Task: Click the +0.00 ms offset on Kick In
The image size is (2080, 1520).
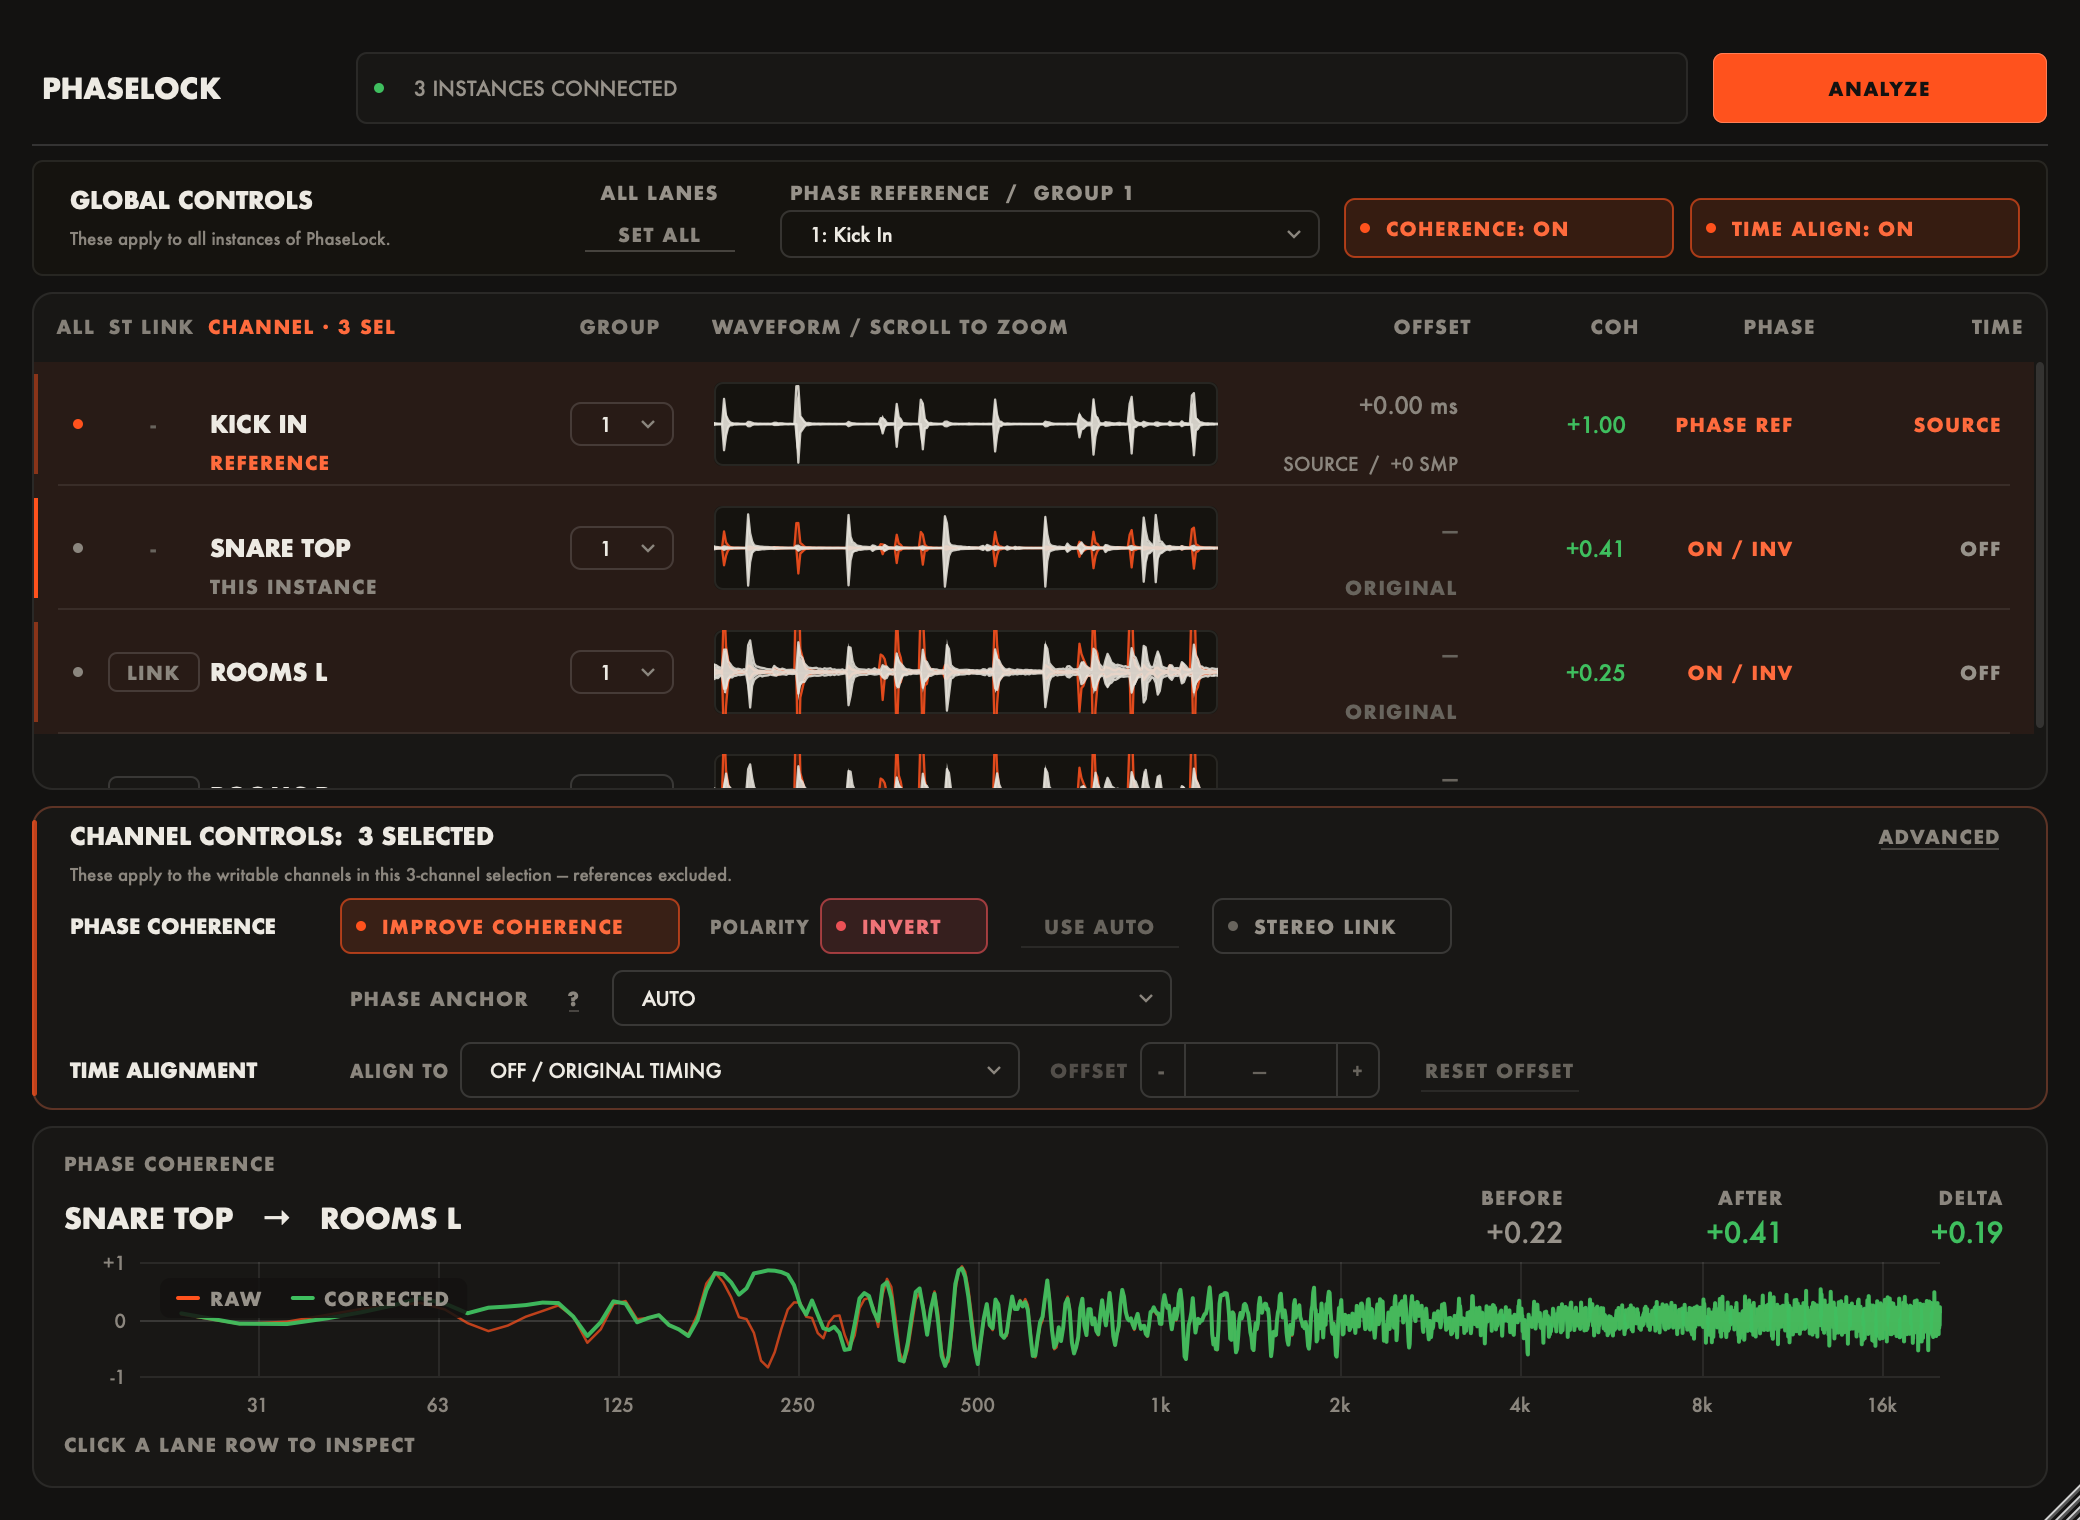Action: click(x=1407, y=405)
